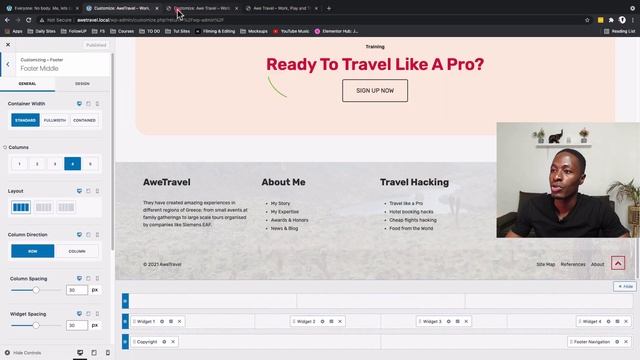640x360 pixels.
Task: Set footer columns to 1
Action: (x=19, y=164)
